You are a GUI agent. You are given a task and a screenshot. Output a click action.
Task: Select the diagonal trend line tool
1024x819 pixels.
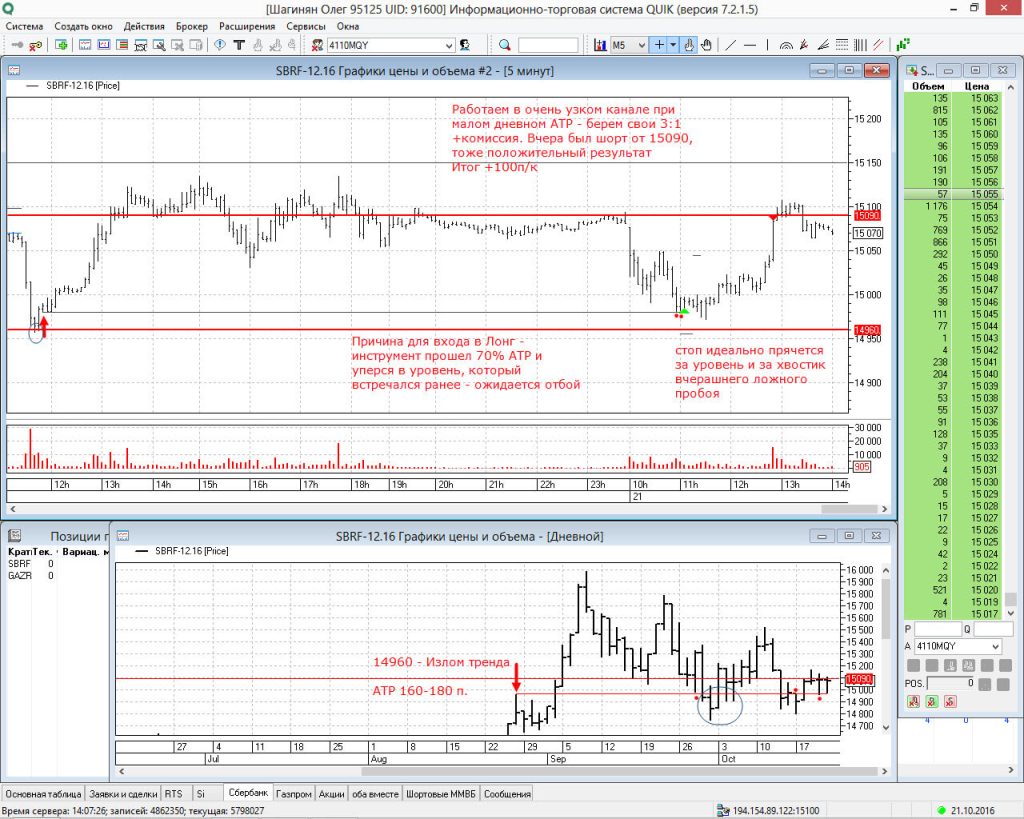pos(731,45)
